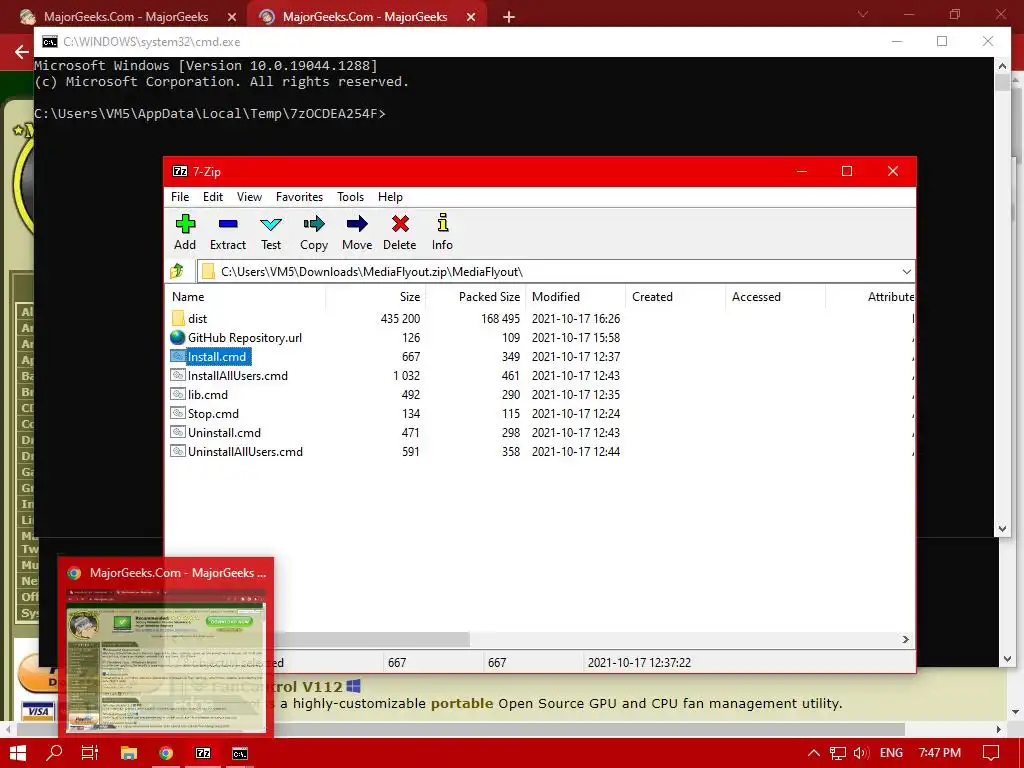Sort by the Modified column header

coord(575,296)
